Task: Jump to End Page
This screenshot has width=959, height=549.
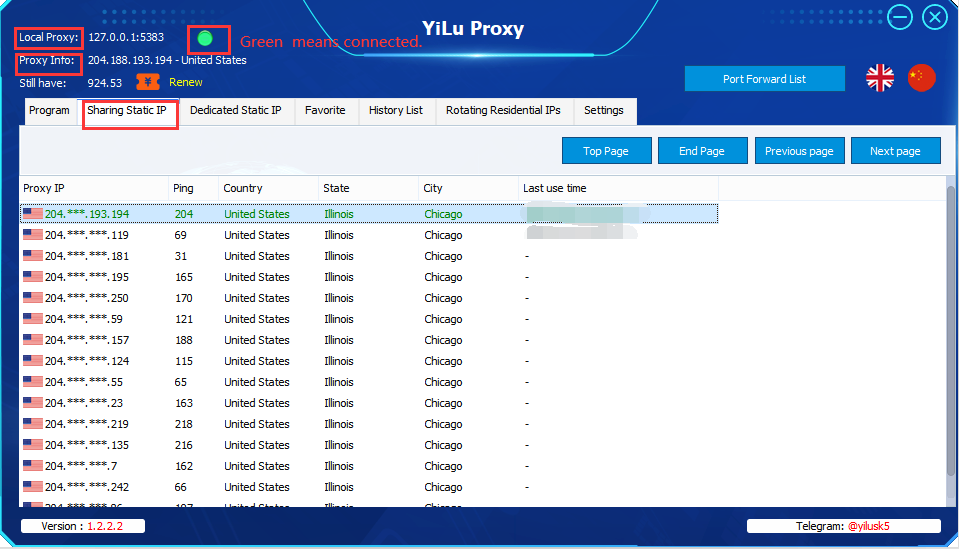Action: pyautogui.click(x=702, y=151)
